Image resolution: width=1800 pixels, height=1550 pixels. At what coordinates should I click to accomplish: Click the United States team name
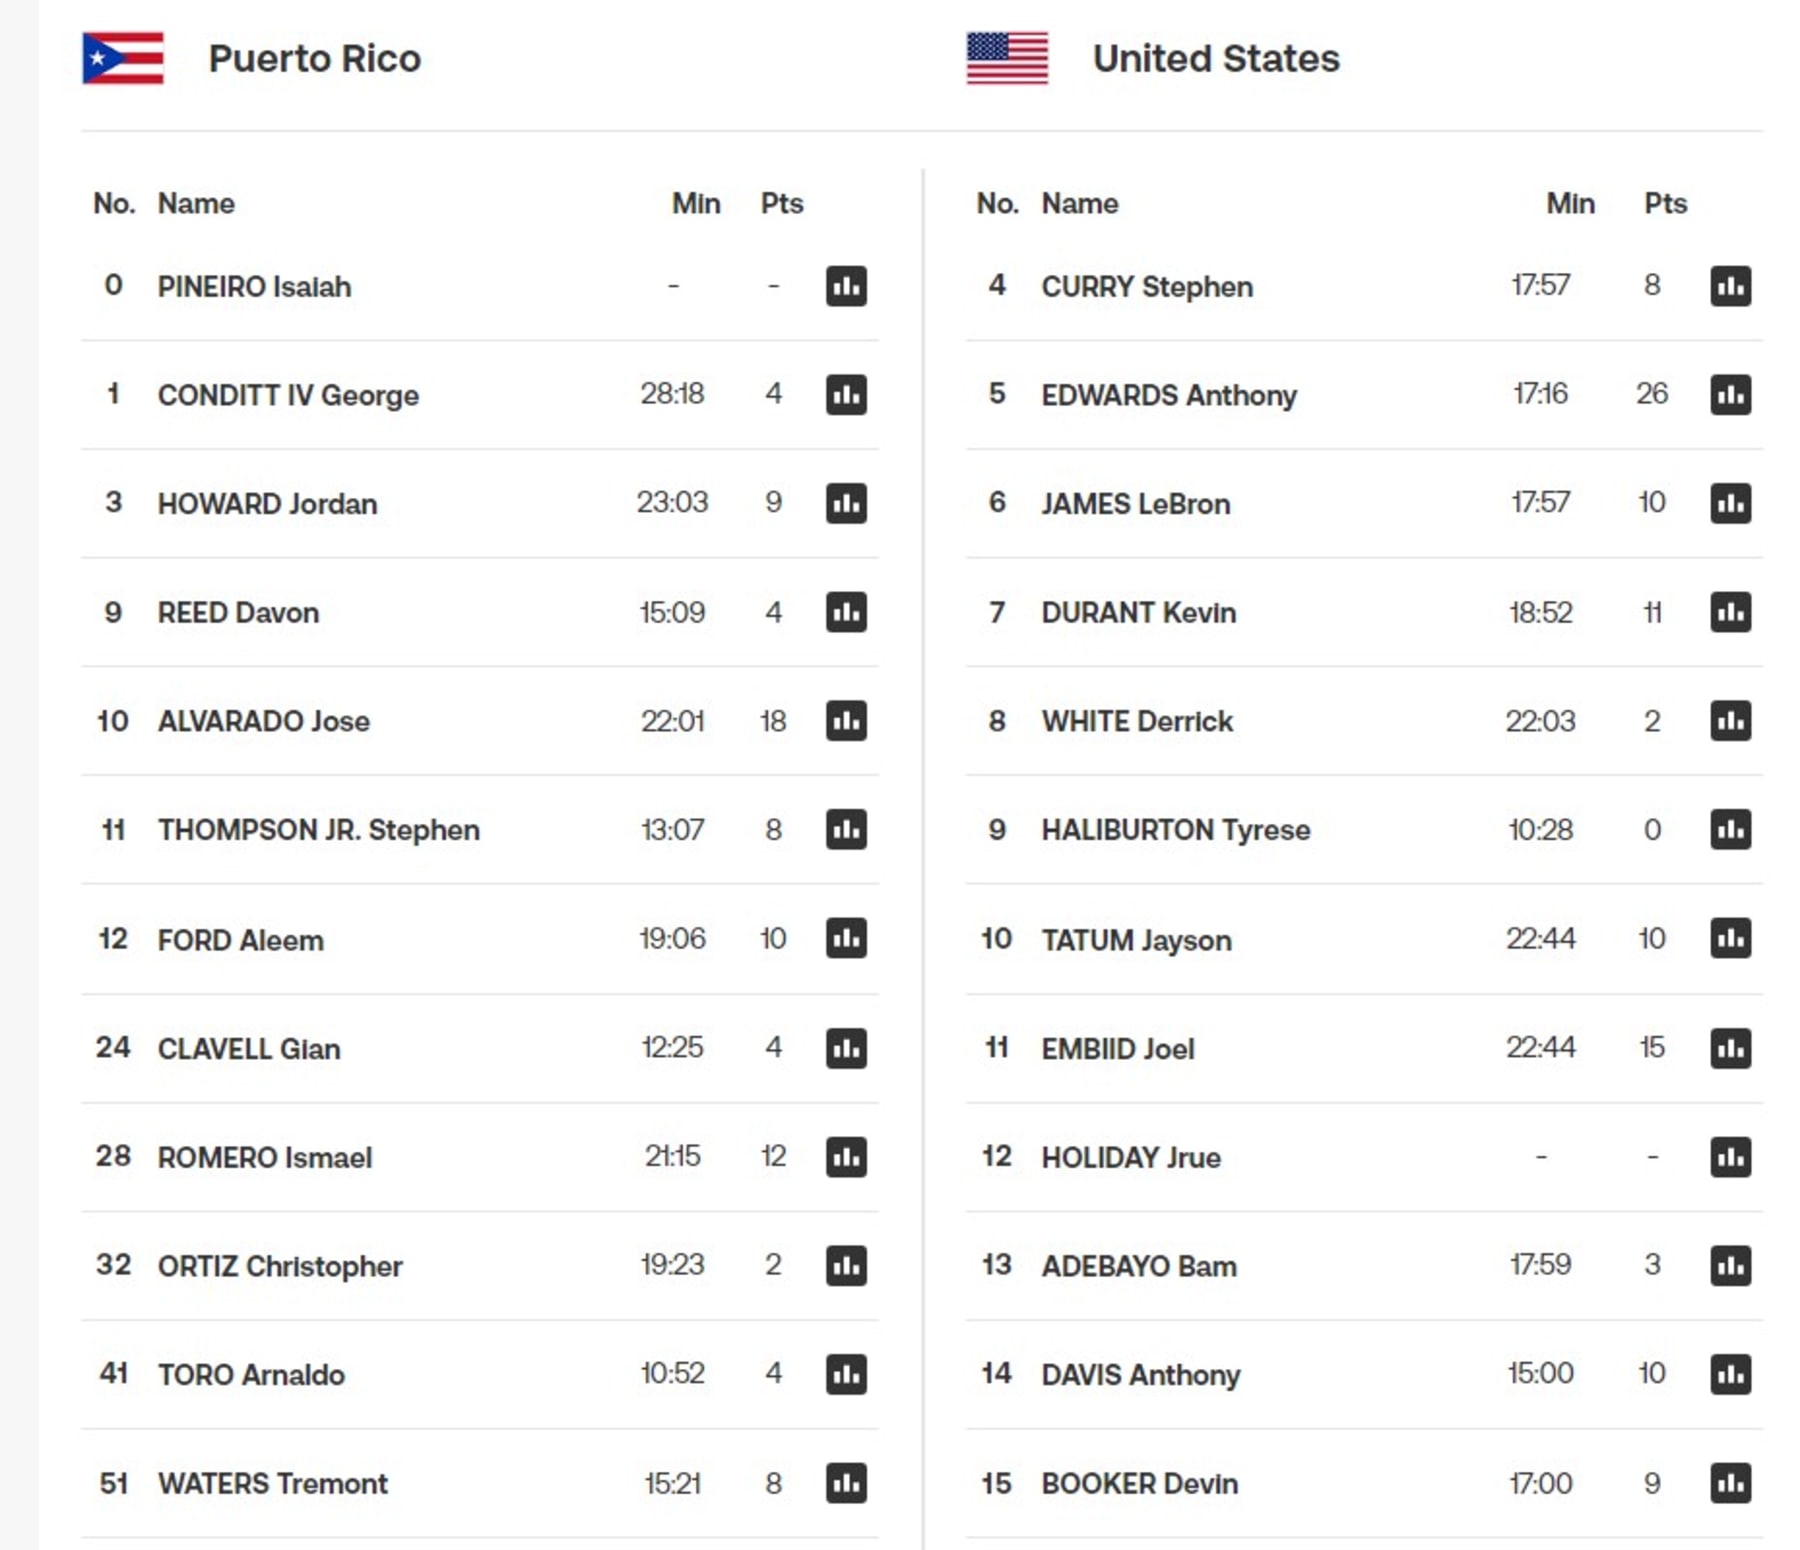pyautogui.click(x=1216, y=57)
